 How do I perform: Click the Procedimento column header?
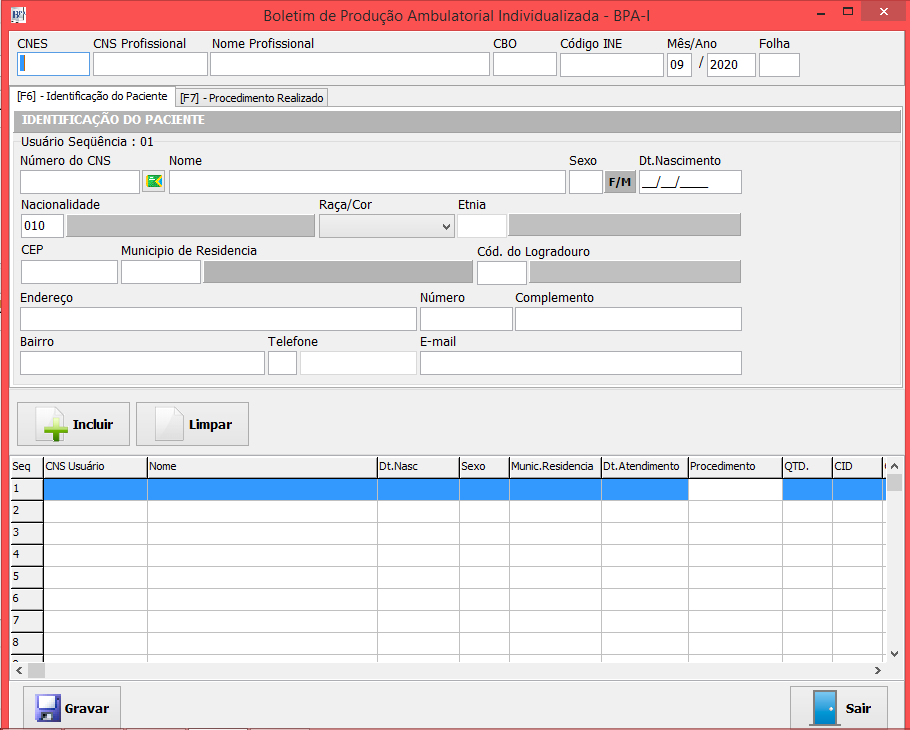[735, 466]
